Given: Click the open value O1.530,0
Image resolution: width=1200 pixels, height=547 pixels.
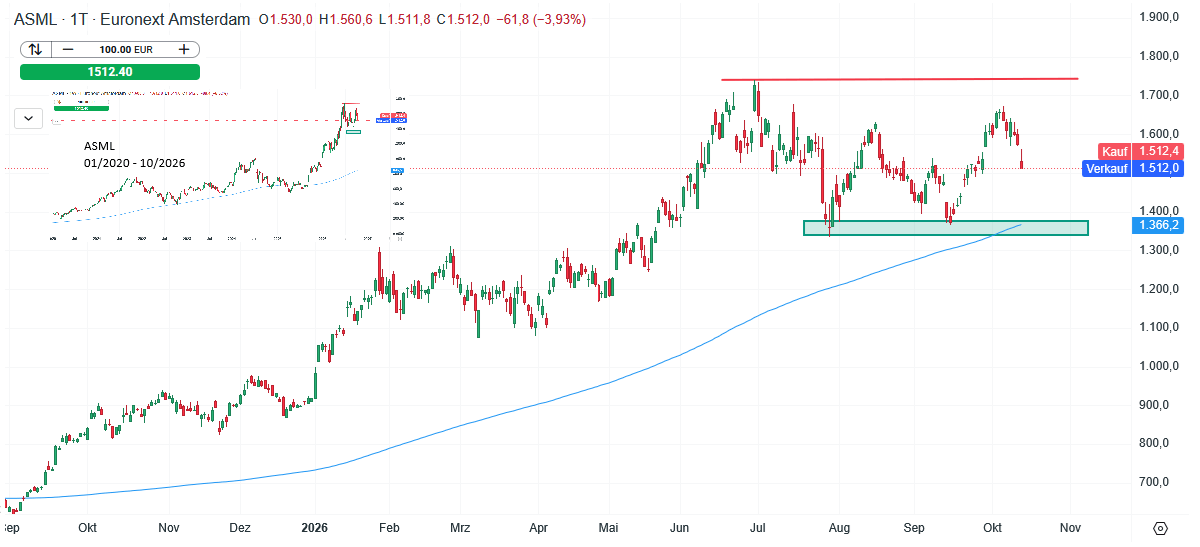Looking at the screenshot, I should tap(288, 20).
